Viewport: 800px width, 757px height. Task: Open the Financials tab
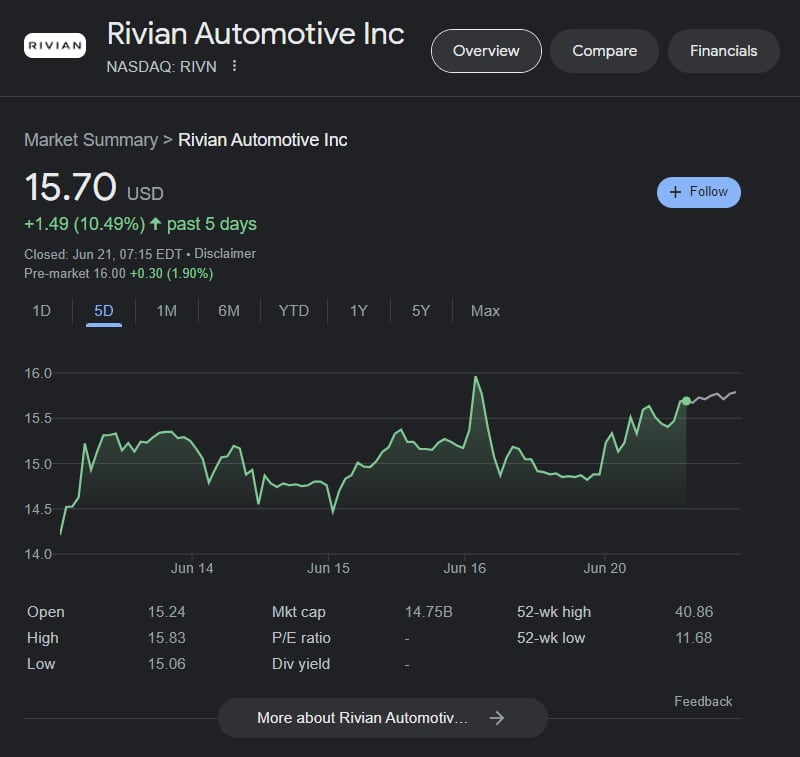click(723, 51)
